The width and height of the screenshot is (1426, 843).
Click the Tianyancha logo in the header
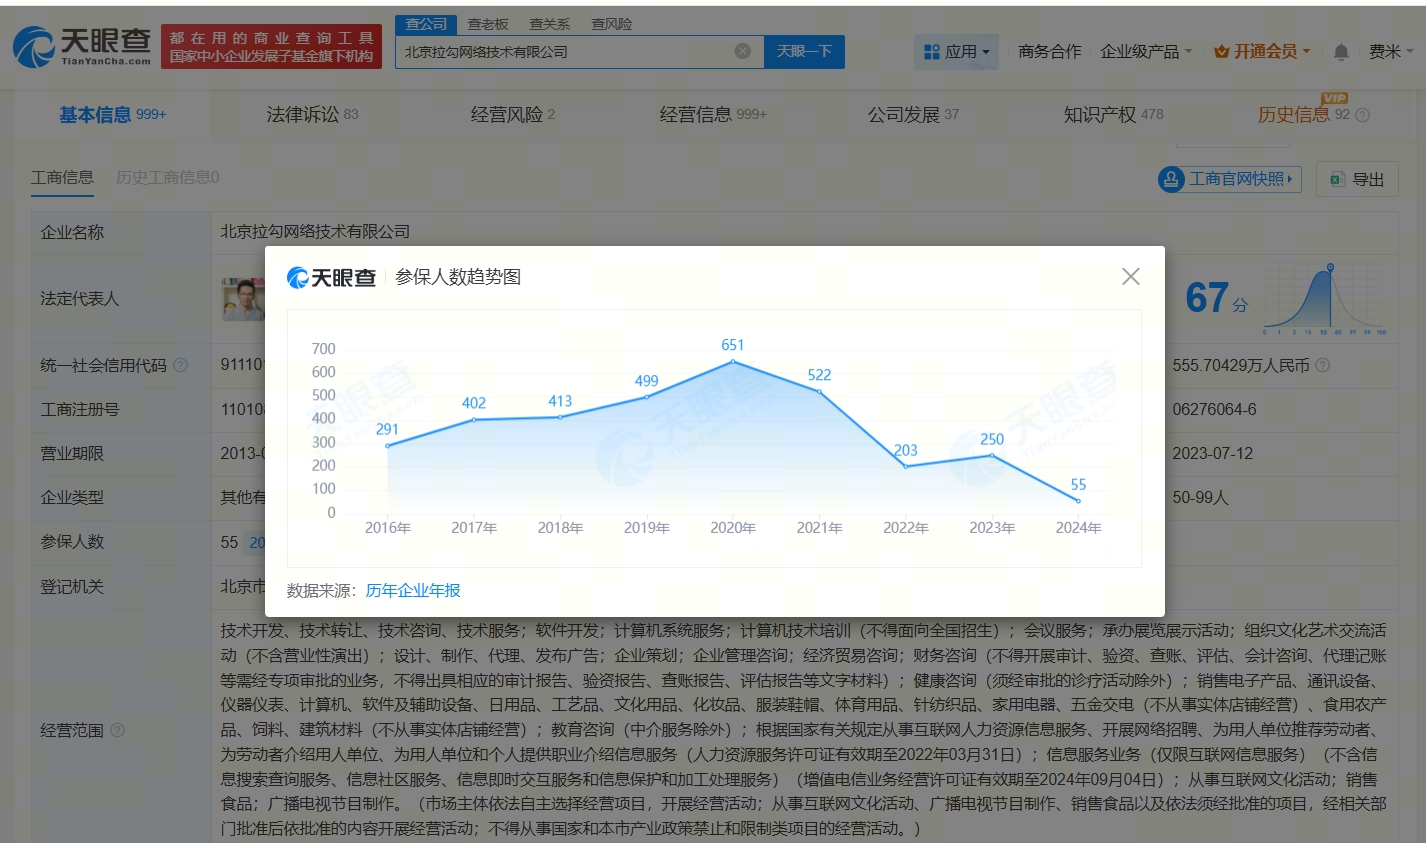82,47
